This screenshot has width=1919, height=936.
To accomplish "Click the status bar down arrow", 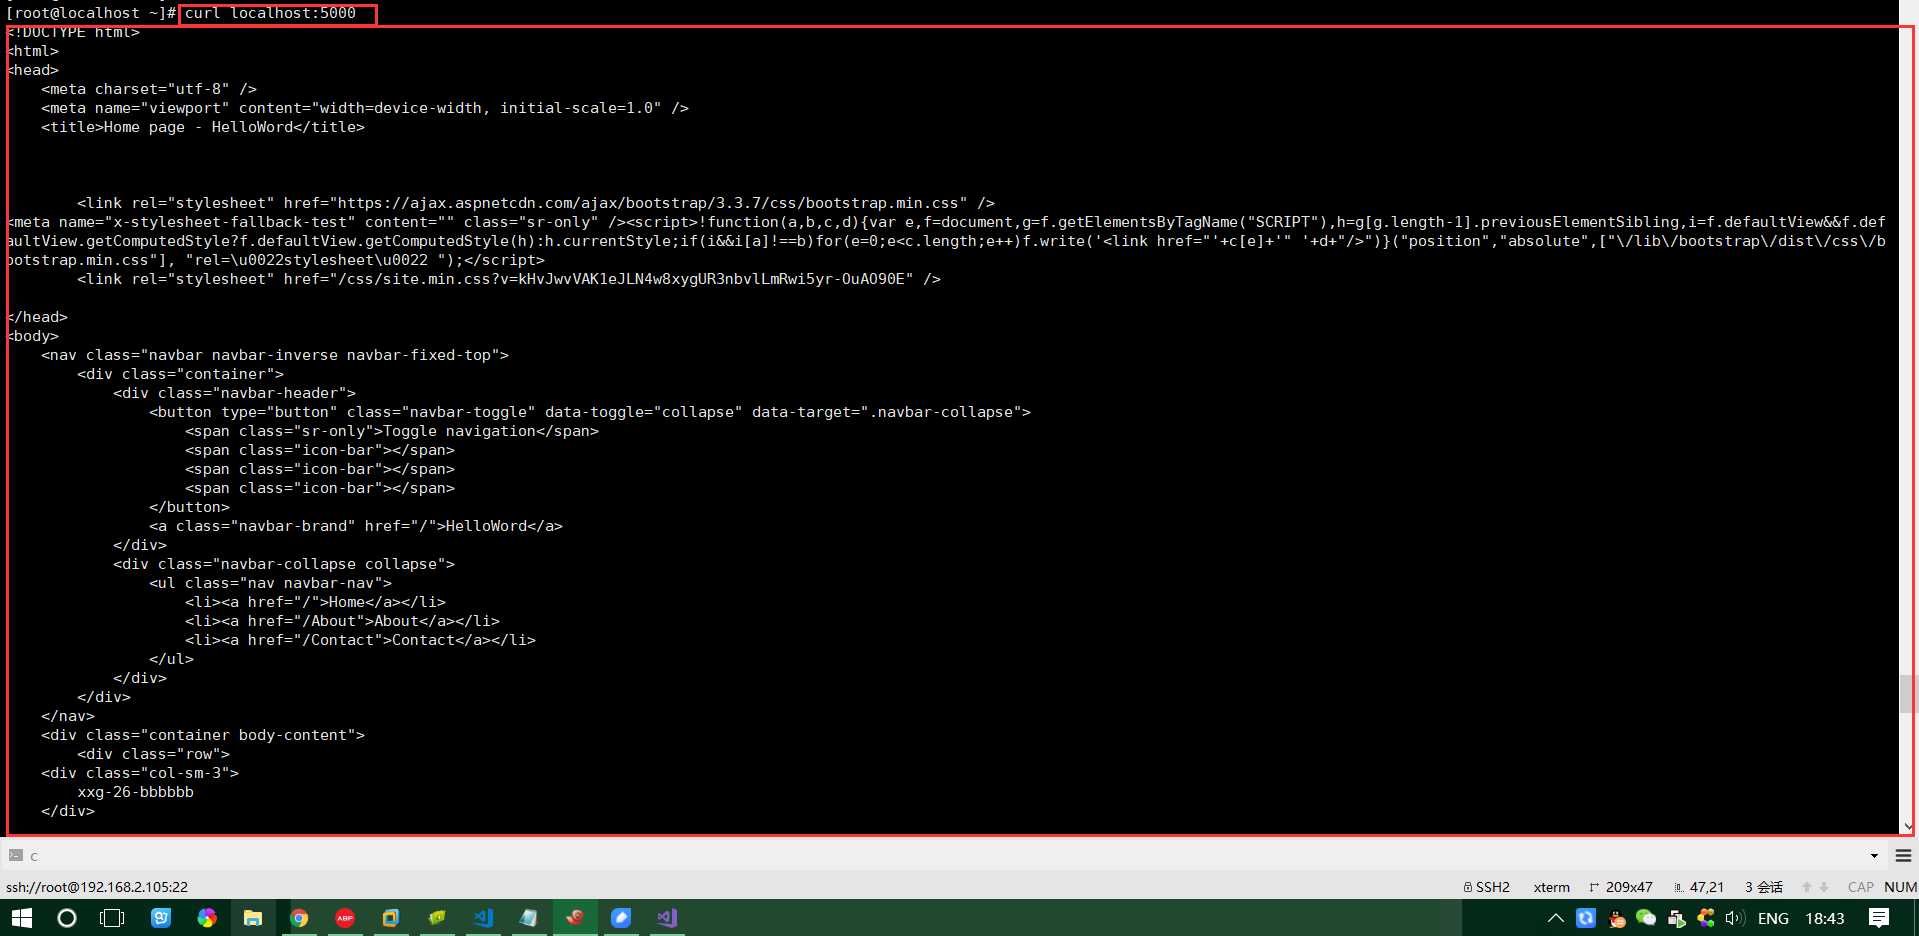I will 1824,887.
